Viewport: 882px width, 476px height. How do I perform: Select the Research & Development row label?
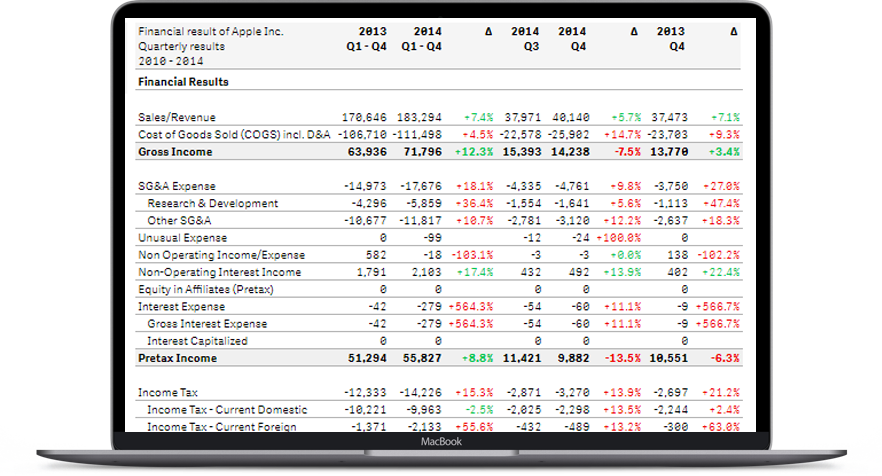coord(213,203)
